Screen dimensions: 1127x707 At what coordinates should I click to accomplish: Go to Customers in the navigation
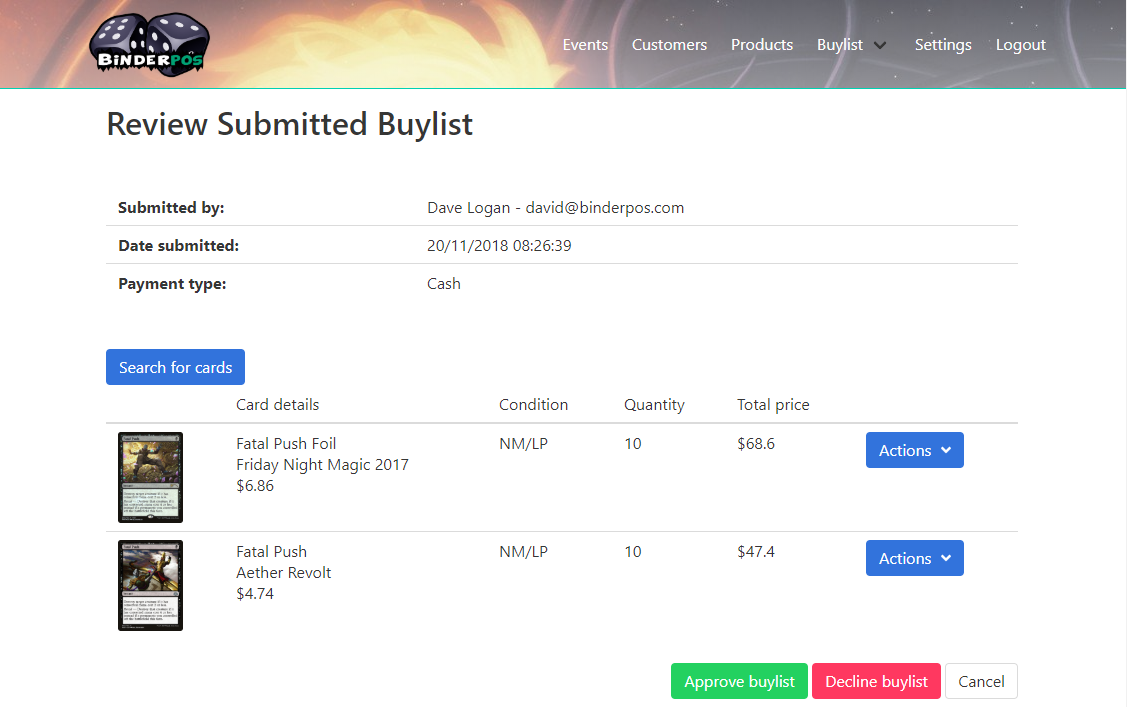pyautogui.click(x=669, y=45)
